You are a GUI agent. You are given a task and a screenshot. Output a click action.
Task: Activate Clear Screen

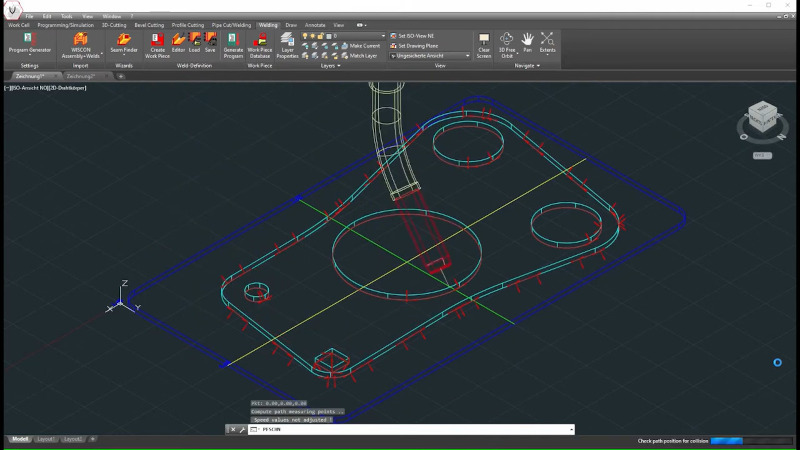pyautogui.click(x=484, y=45)
